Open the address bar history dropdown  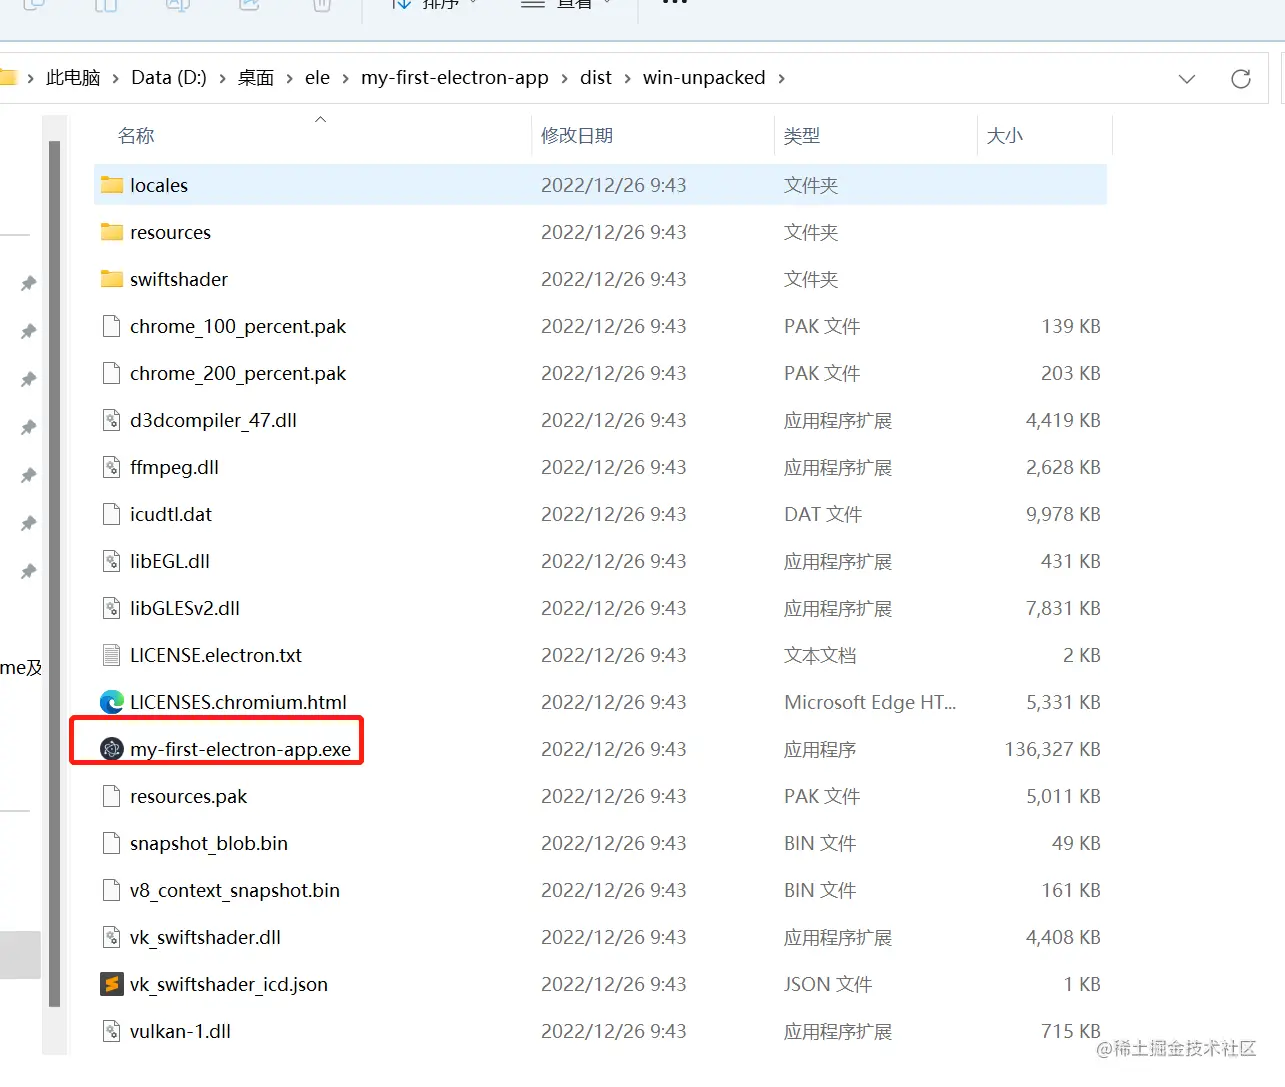pyautogui.click(x=1187, y=78)
